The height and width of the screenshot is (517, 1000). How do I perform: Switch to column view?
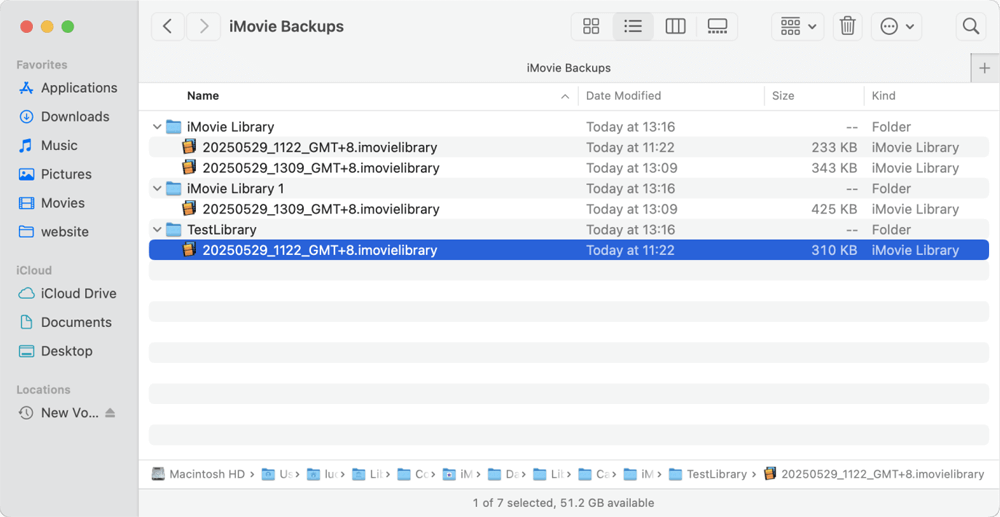675,27
